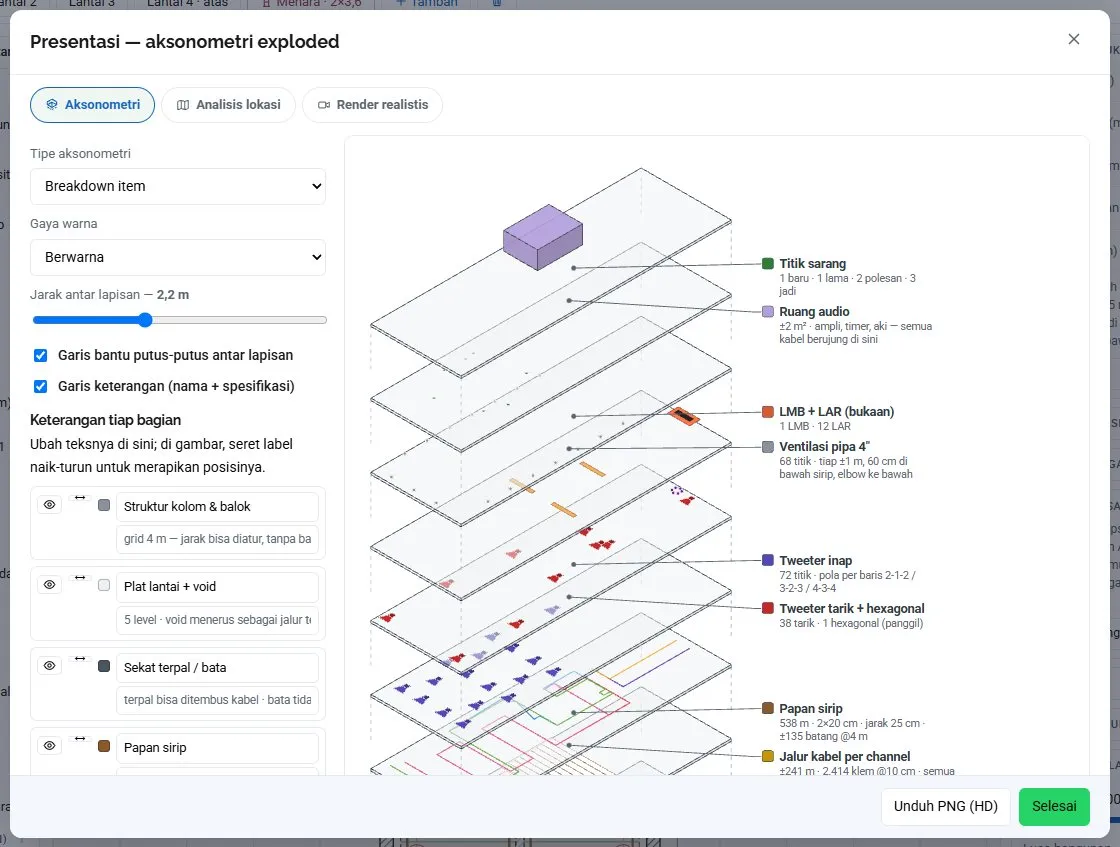This screenshot has height=847, width=1120.
Task: Uncheck Garis bantu putus-putus antar lapisan
Action: [x=41, y=355]
